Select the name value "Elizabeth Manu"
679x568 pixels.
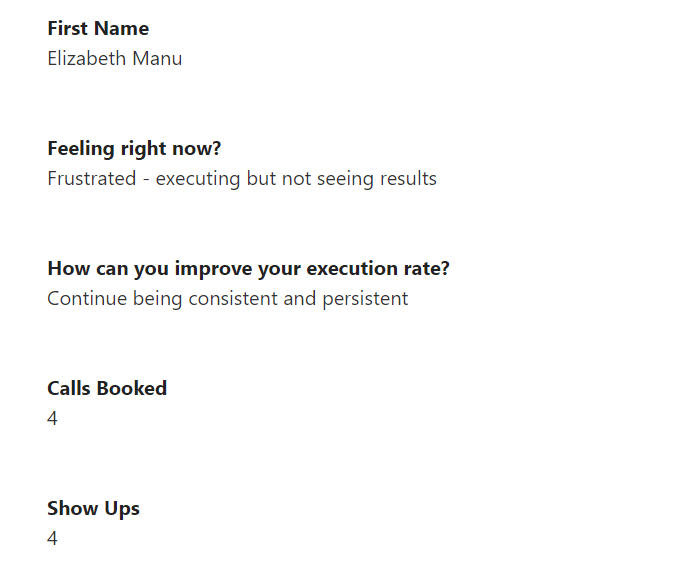coord(114,59)
